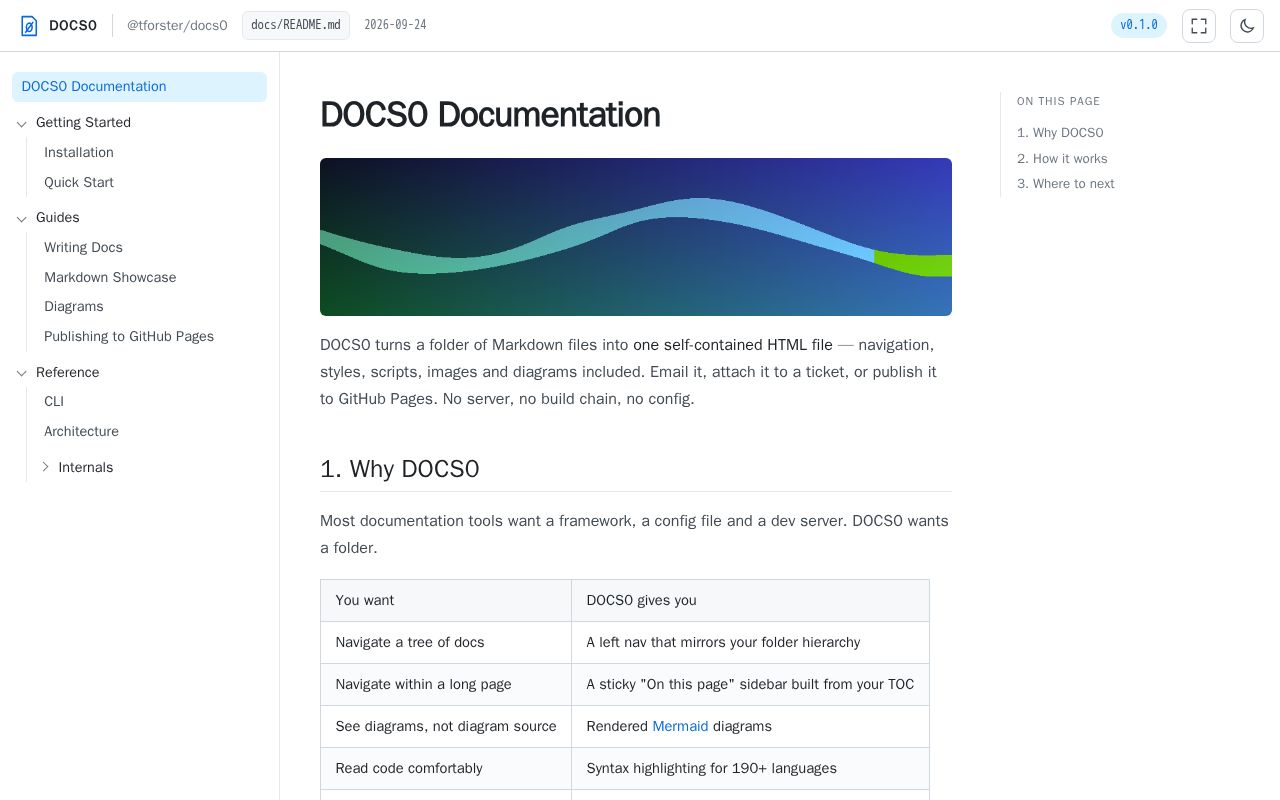Click the 'You want' table header
This screenshot has width=1280, height=800.
(446, 600)
